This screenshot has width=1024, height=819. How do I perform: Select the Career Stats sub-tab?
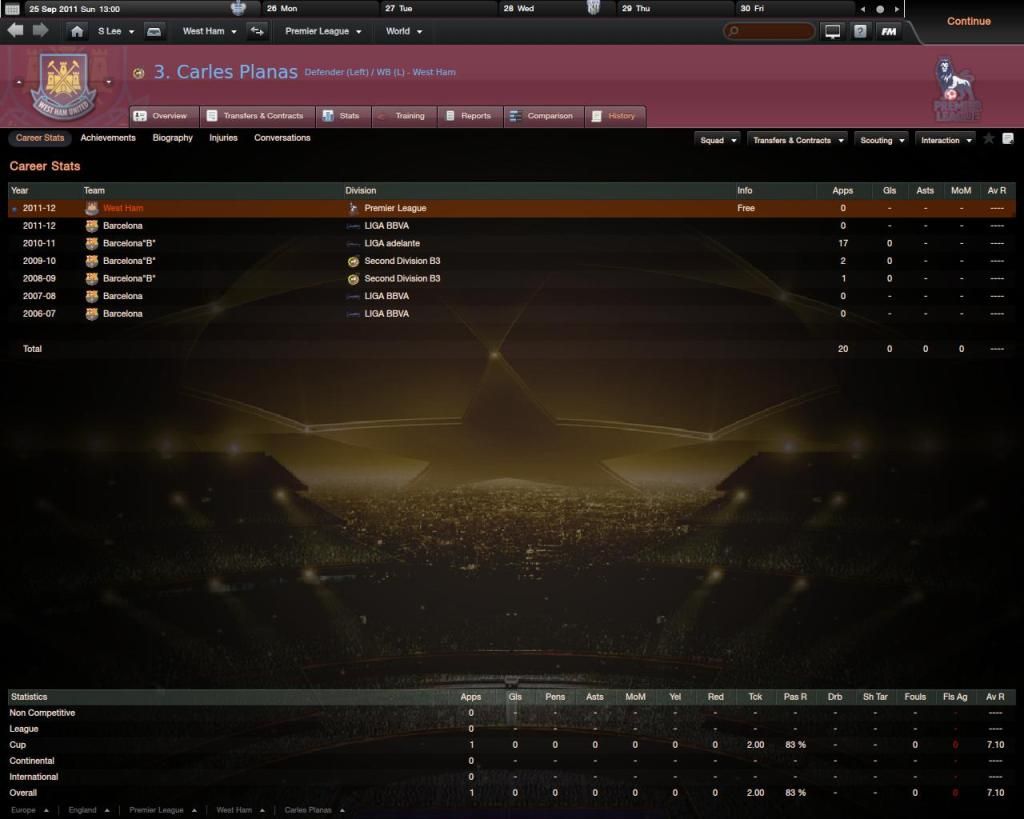pos(40,138)
